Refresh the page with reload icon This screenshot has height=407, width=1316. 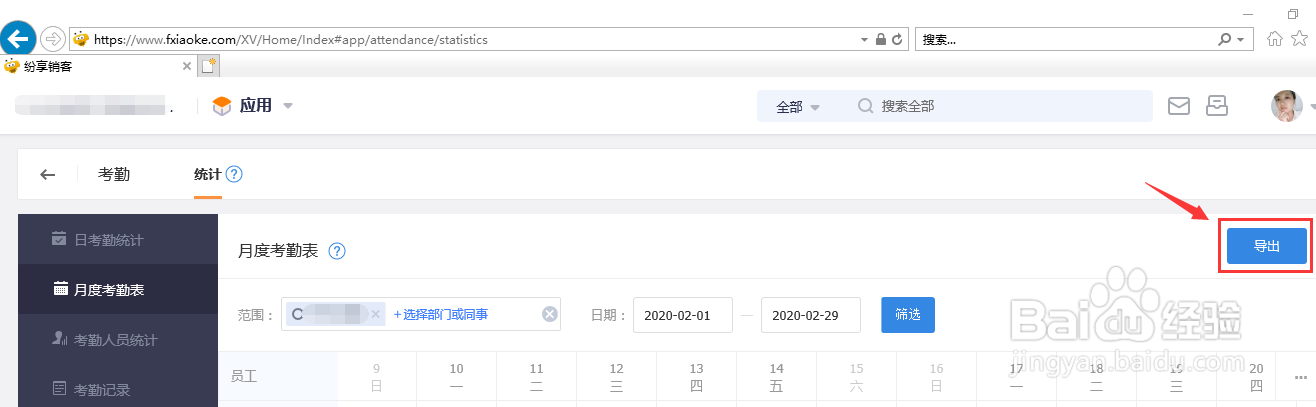click(x=897, y=40)
